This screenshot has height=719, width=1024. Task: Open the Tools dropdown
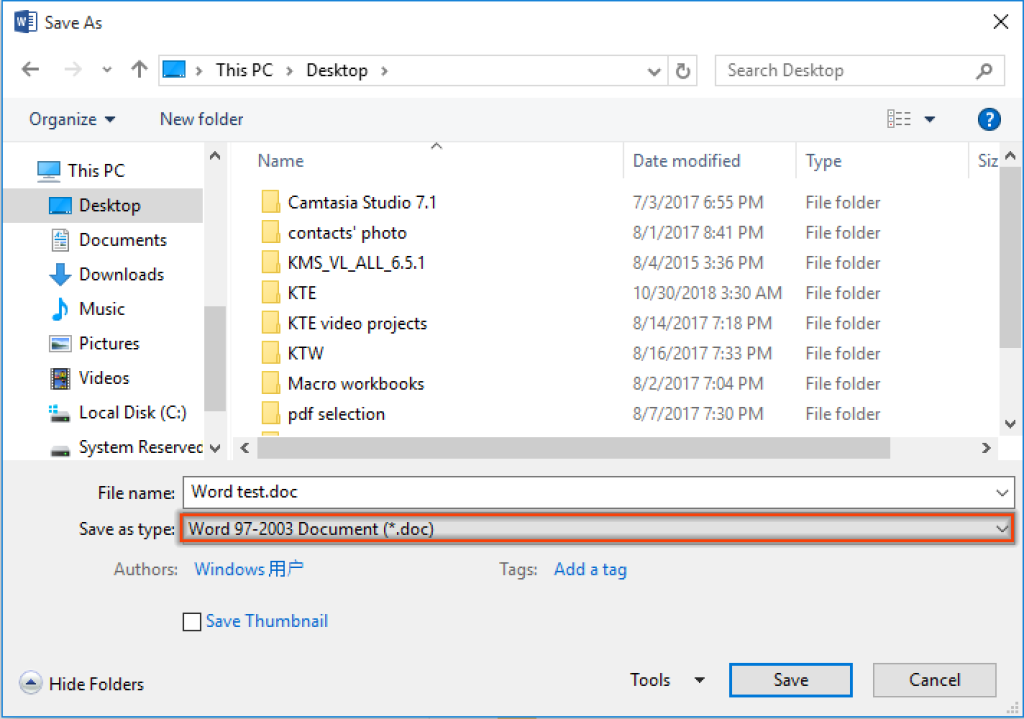click(666, 679)
